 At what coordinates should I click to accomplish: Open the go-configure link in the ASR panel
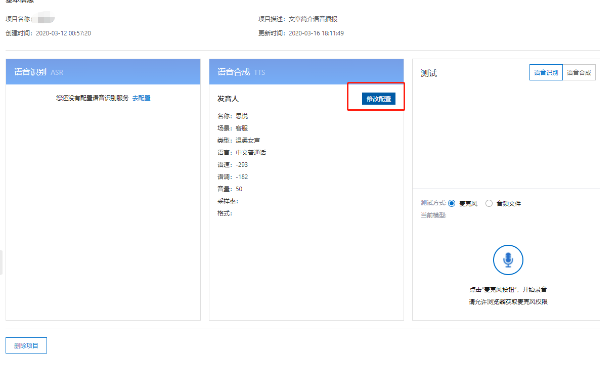click(x=141, y=98)
